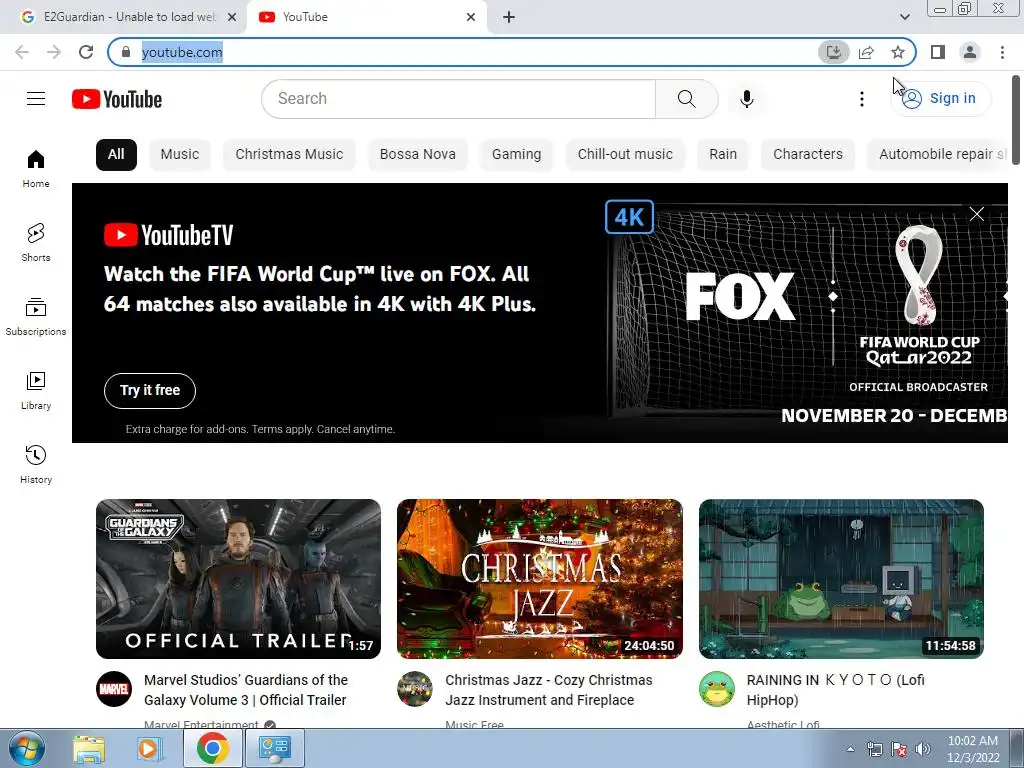Close the YouTube tab

[x=471, y=17]
